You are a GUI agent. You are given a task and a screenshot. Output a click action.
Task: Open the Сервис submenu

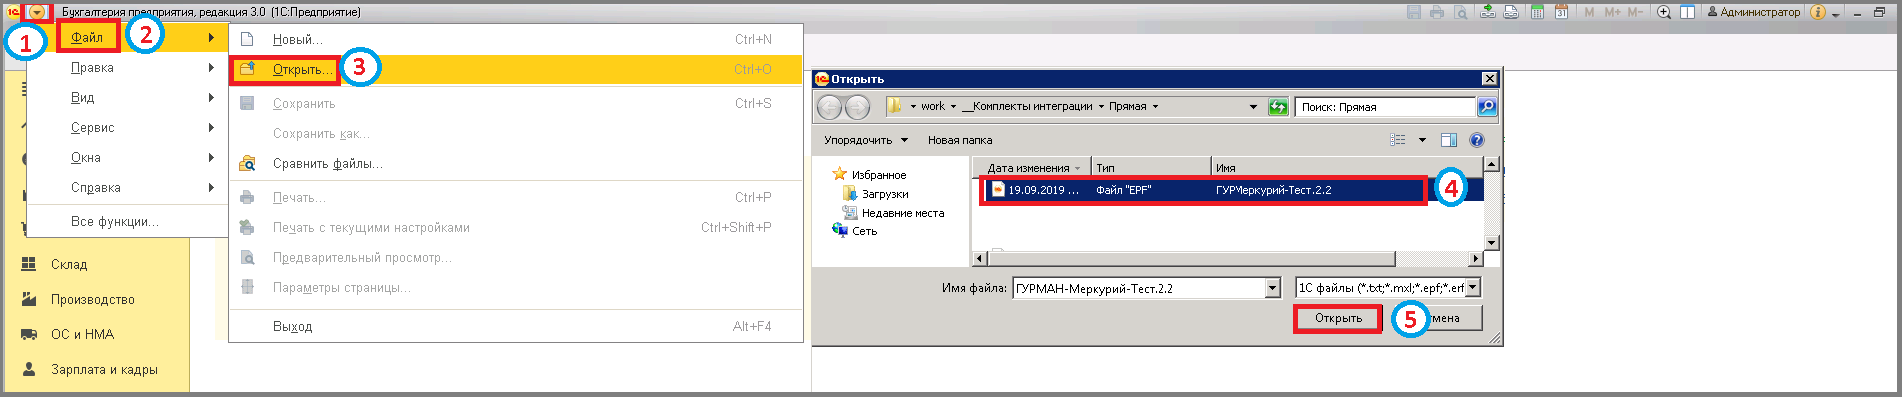tap(128, 127)
